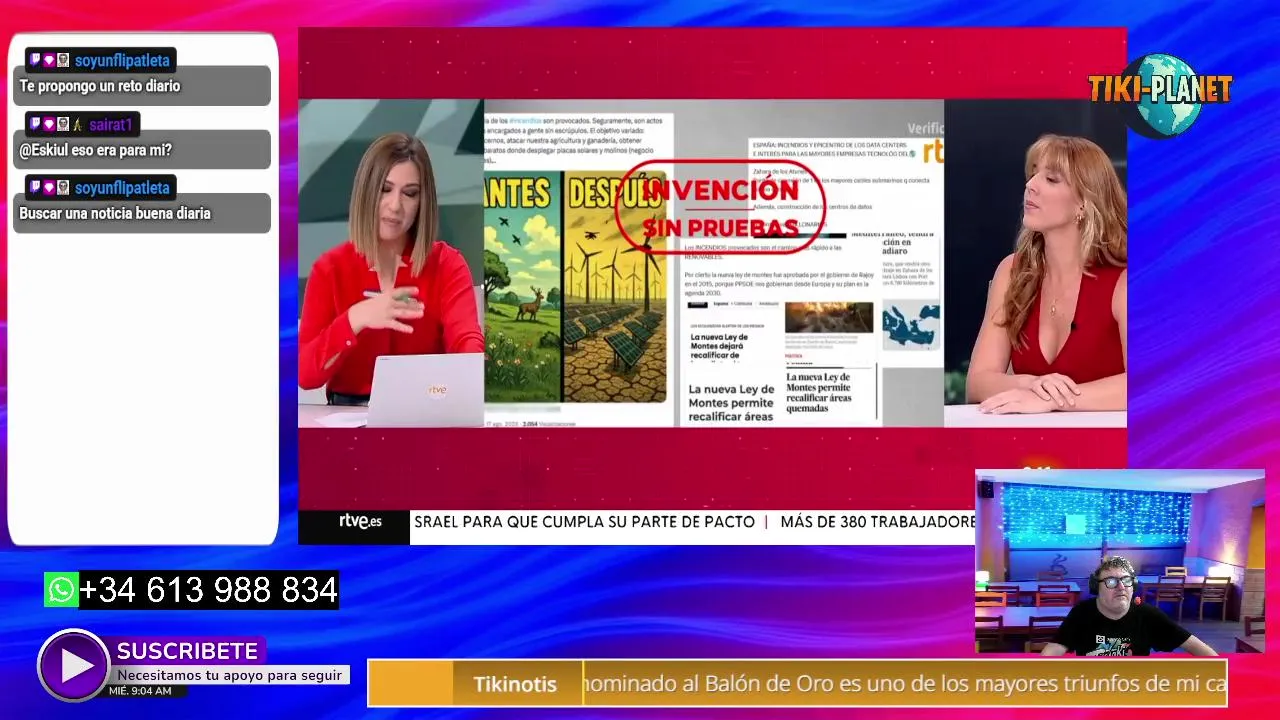Click the SUSCRIBETE label
The image size is (1280, 720).
(x=187, y=651)
